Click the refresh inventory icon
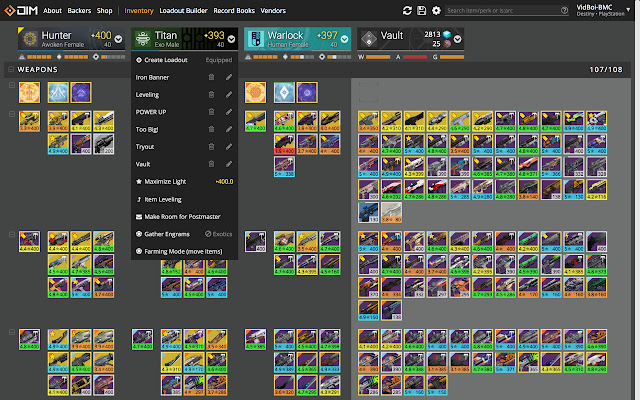The width and height of the screenshot is (640, 400). (x=407, y=10)
